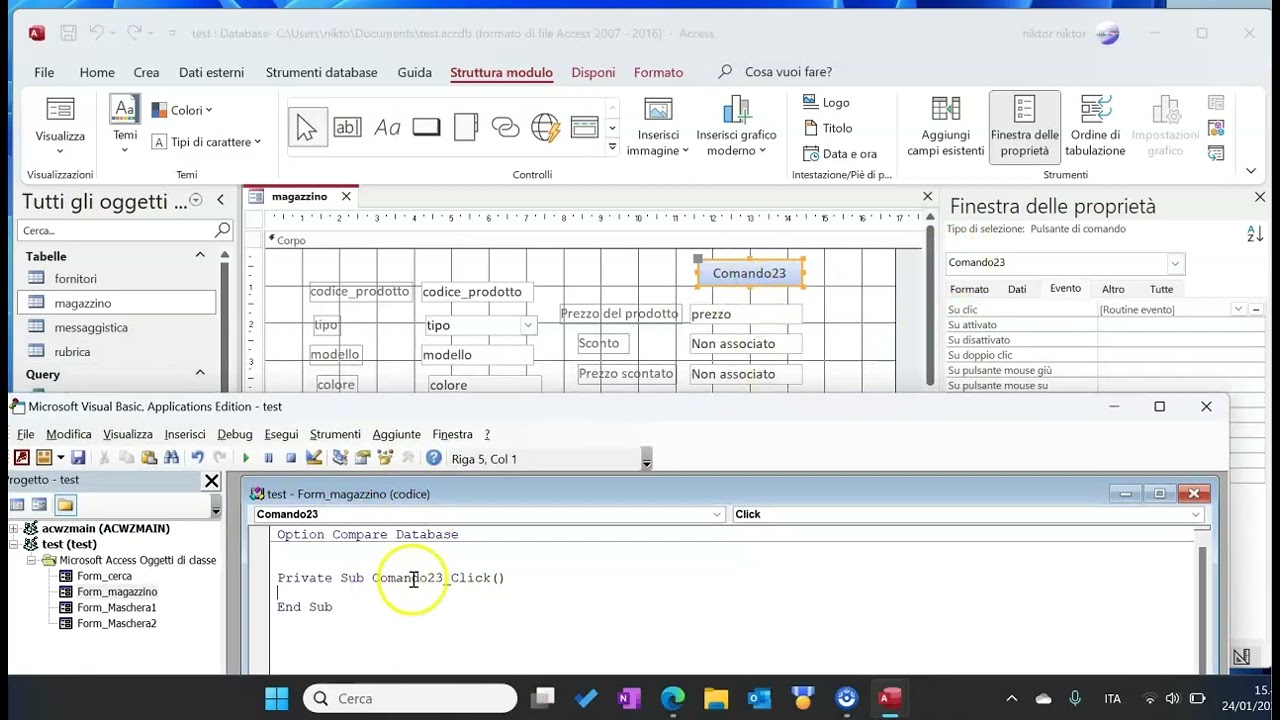Viewport: 1280px width, 720px height.
Task: Run the Sub with the green play icon
Action: (x=245, y=458)
